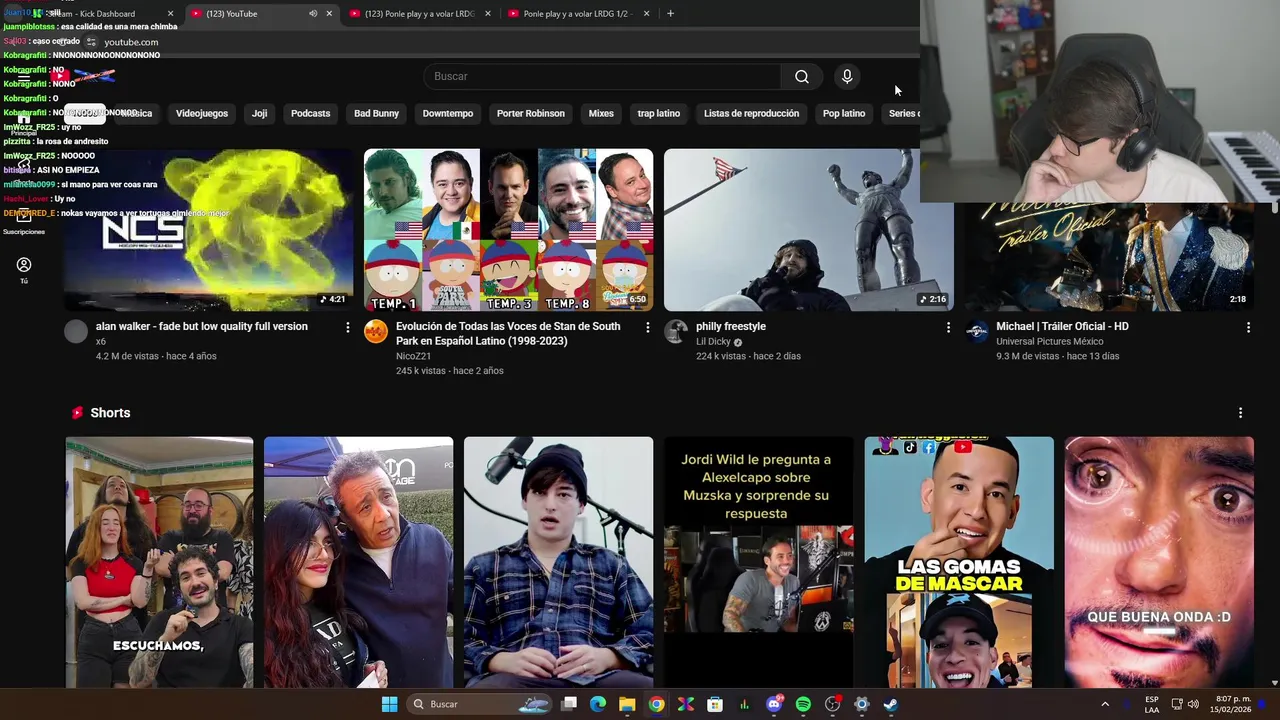Viewport: 1280px width, 720px height.
Task: Open options menu for Michael Tráiler Oficial video
Action: [x=1248, y=327]
